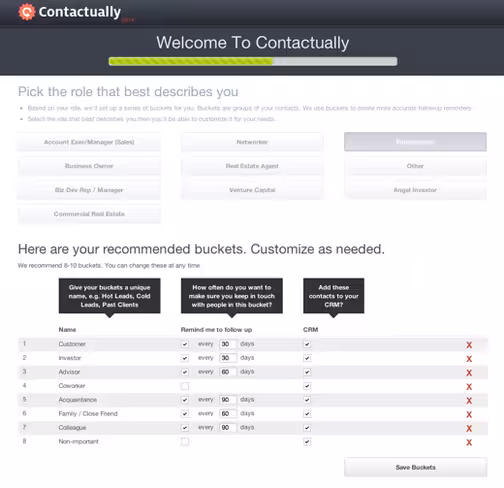Remove the Family / Close Friend bucket
Image resolution: width=504 pixels, height=488 pixels.
469,414
